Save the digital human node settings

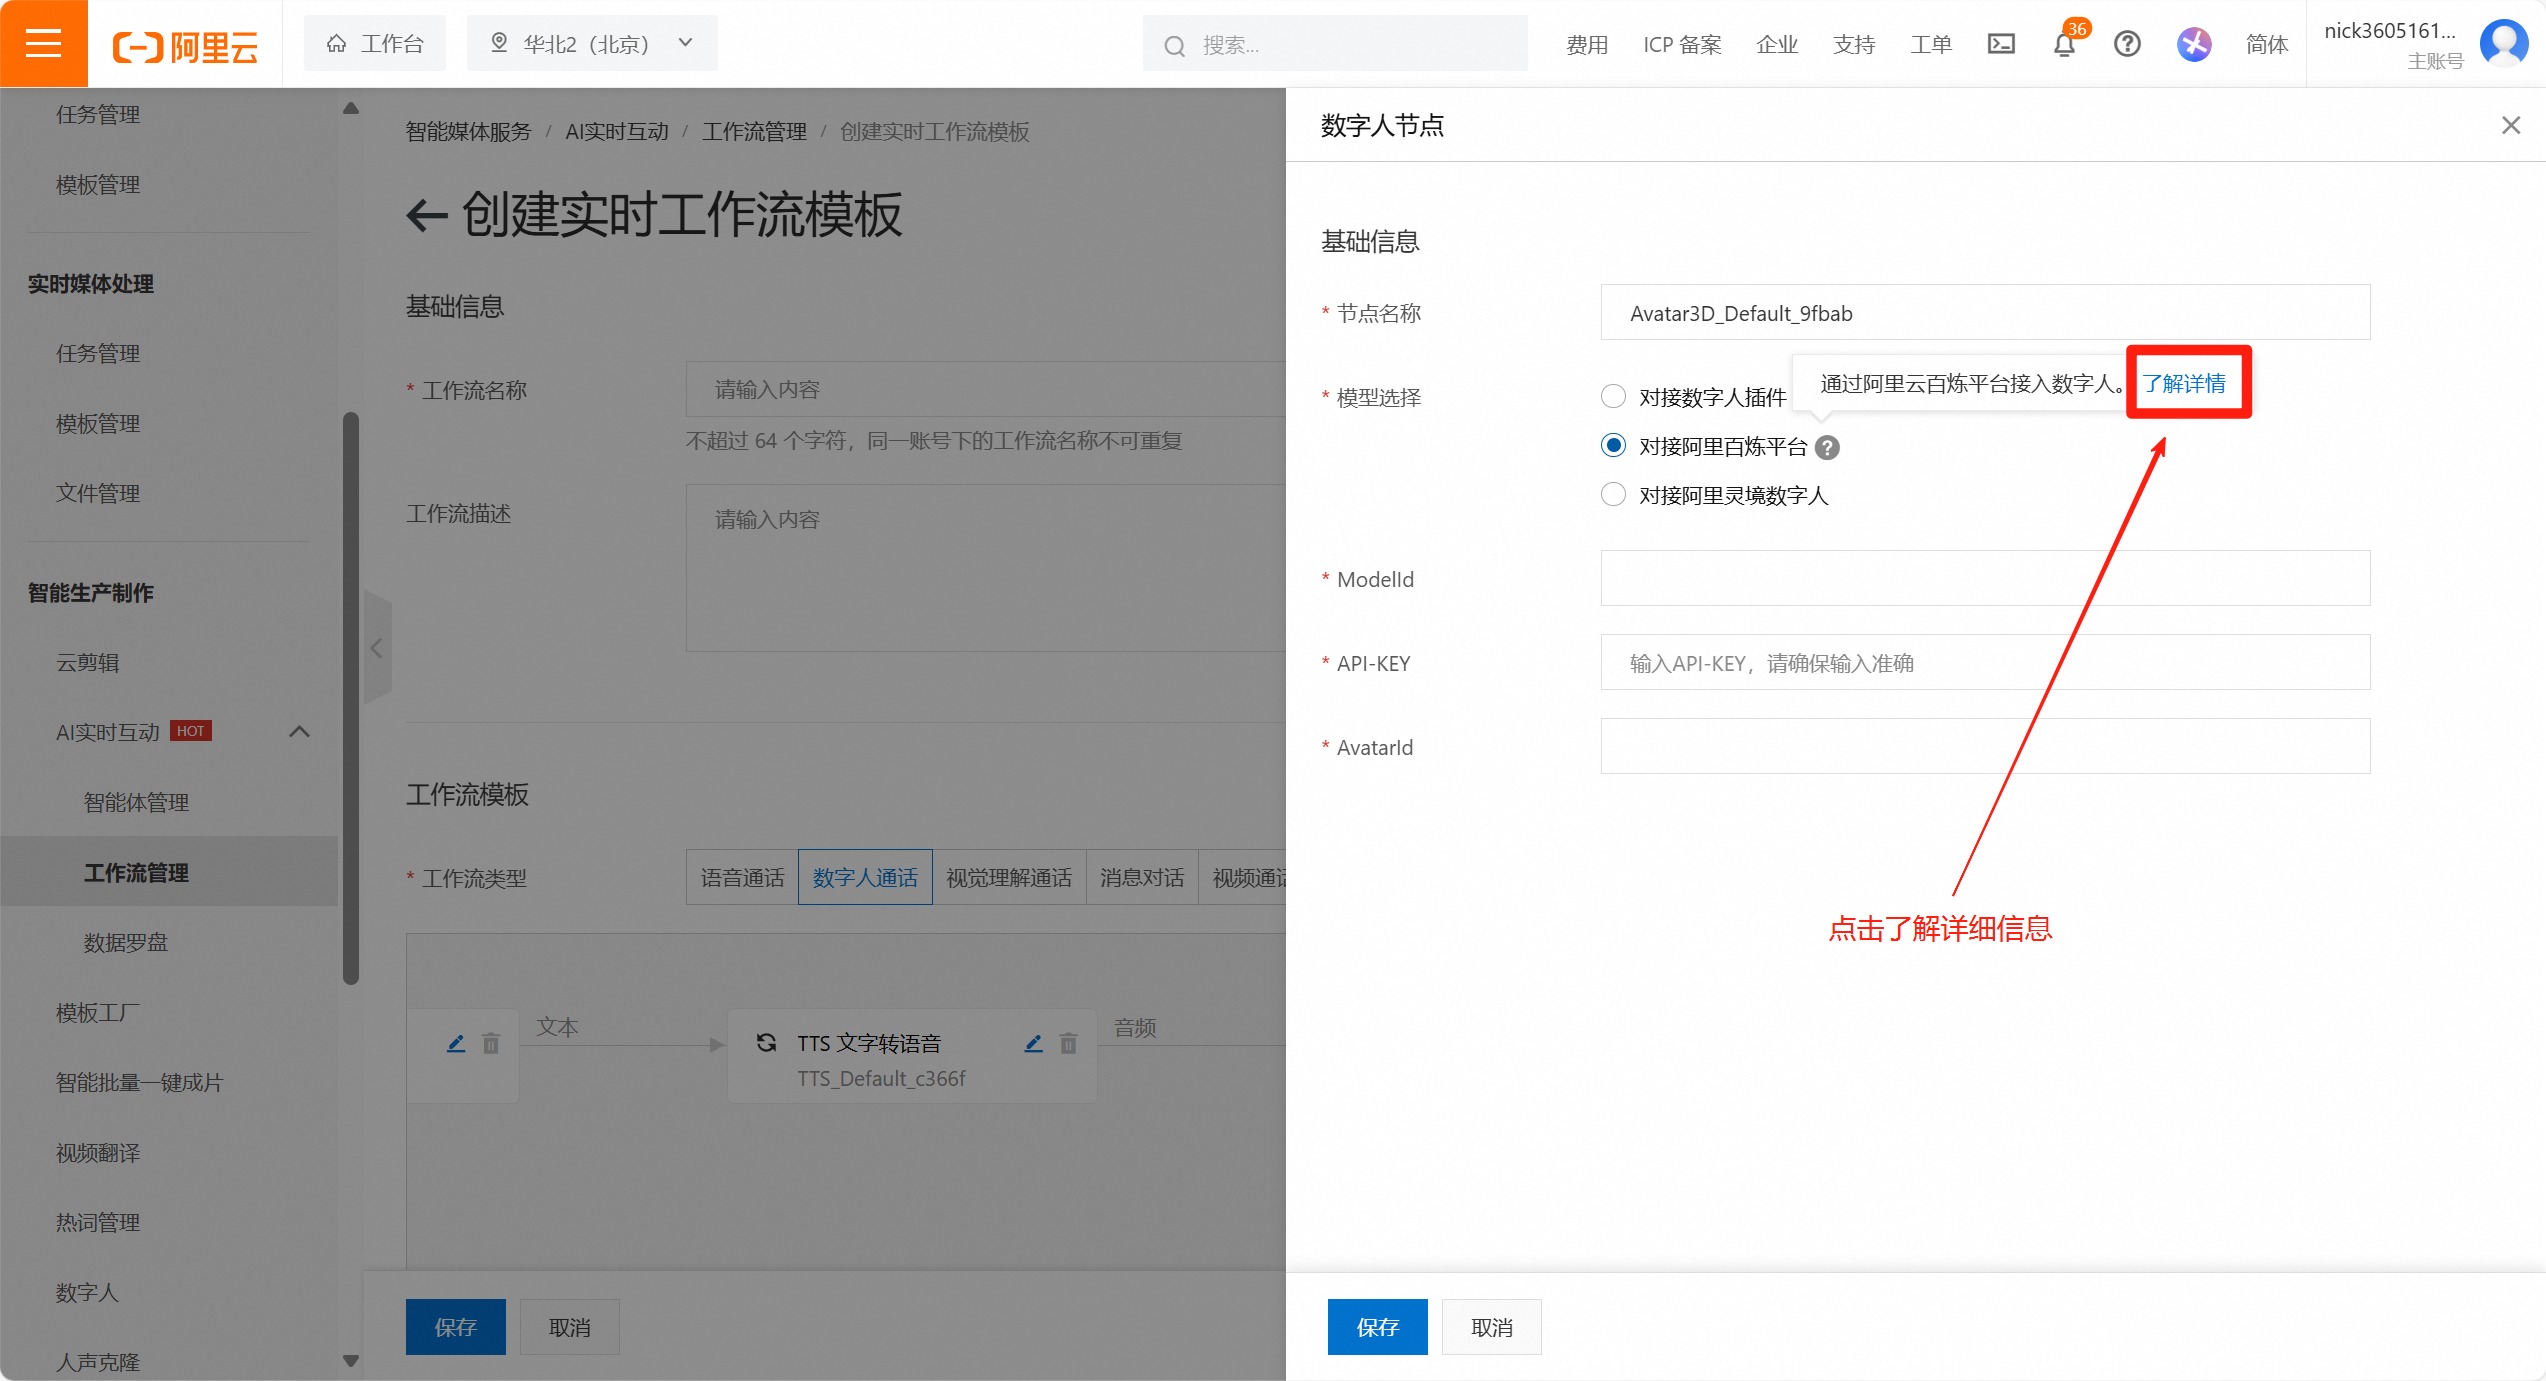point(1377,1327)
